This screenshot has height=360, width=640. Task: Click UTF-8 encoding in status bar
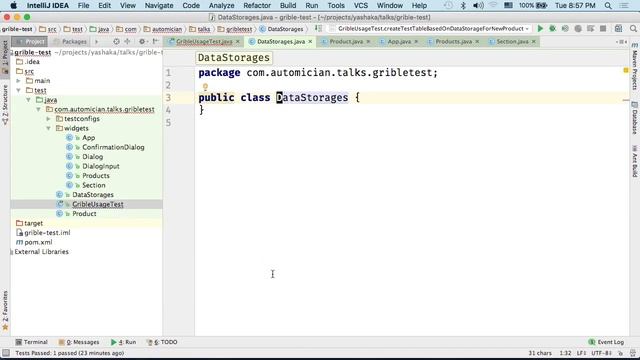pyautogui.click(x=601, y=353)
